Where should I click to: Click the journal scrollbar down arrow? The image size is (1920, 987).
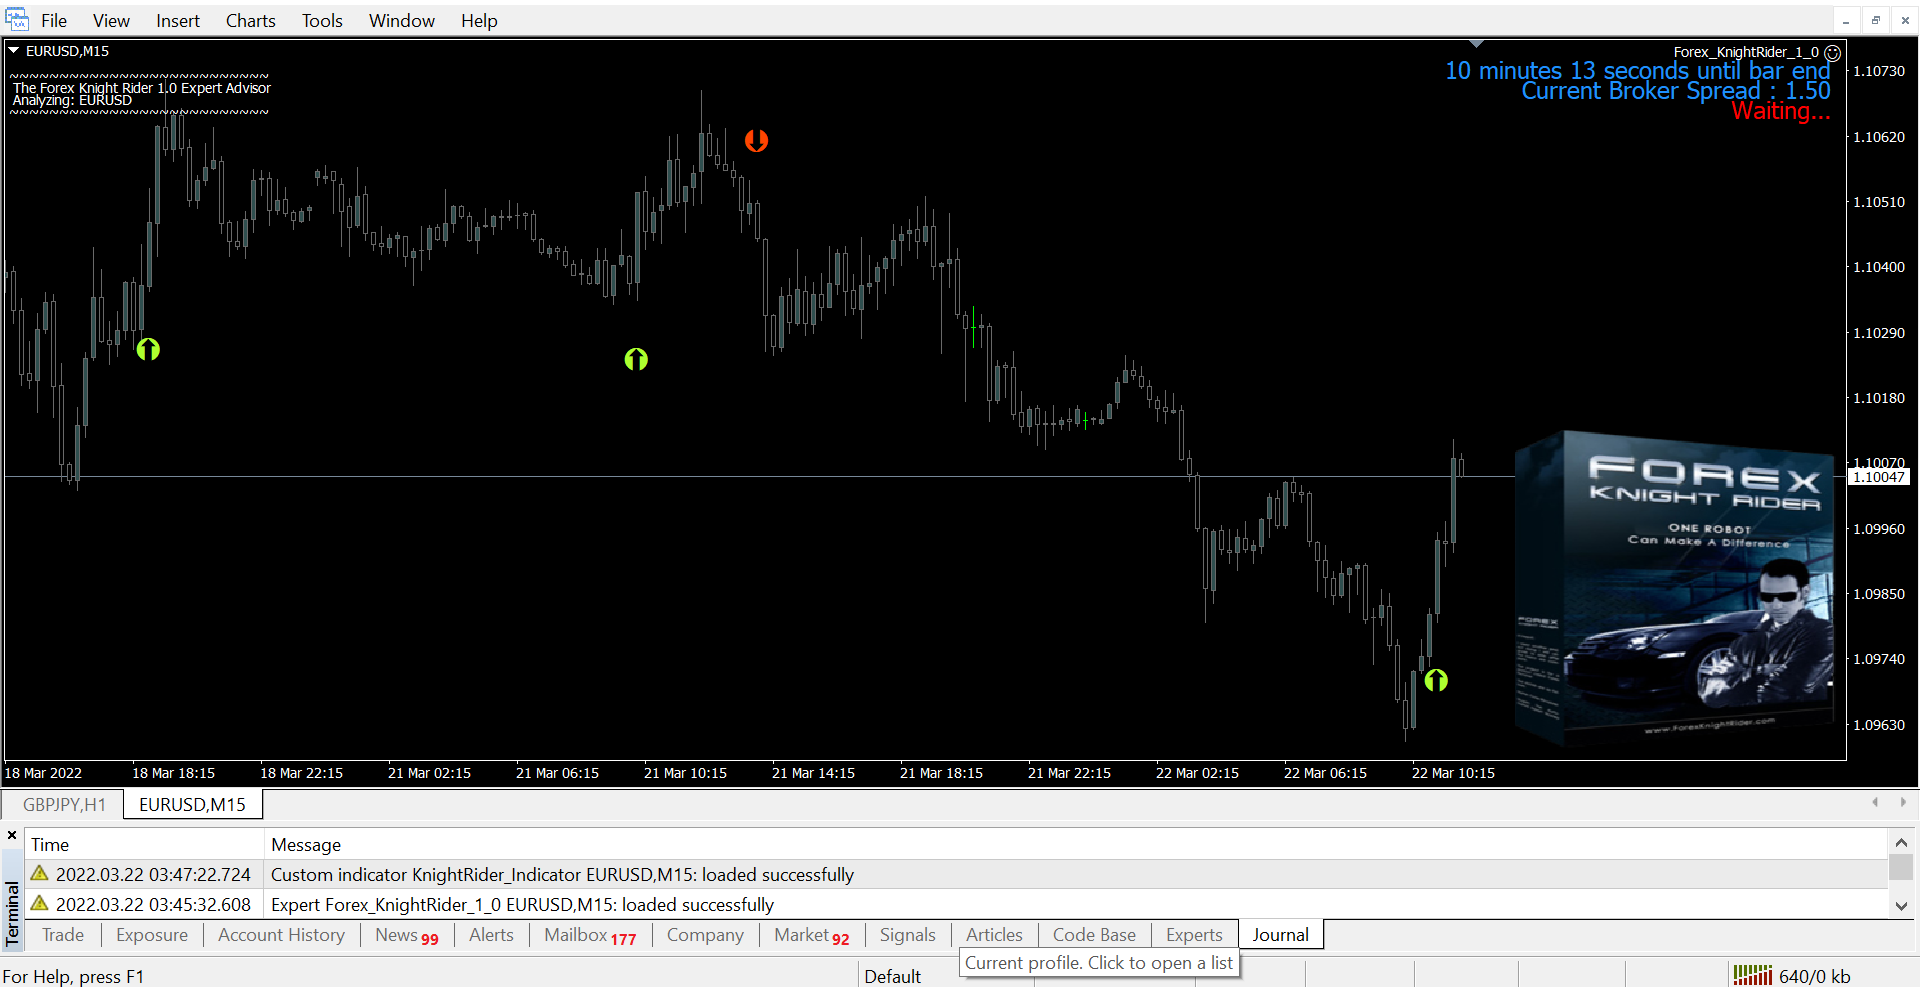pyautogui.click(x=1901, y=906)
